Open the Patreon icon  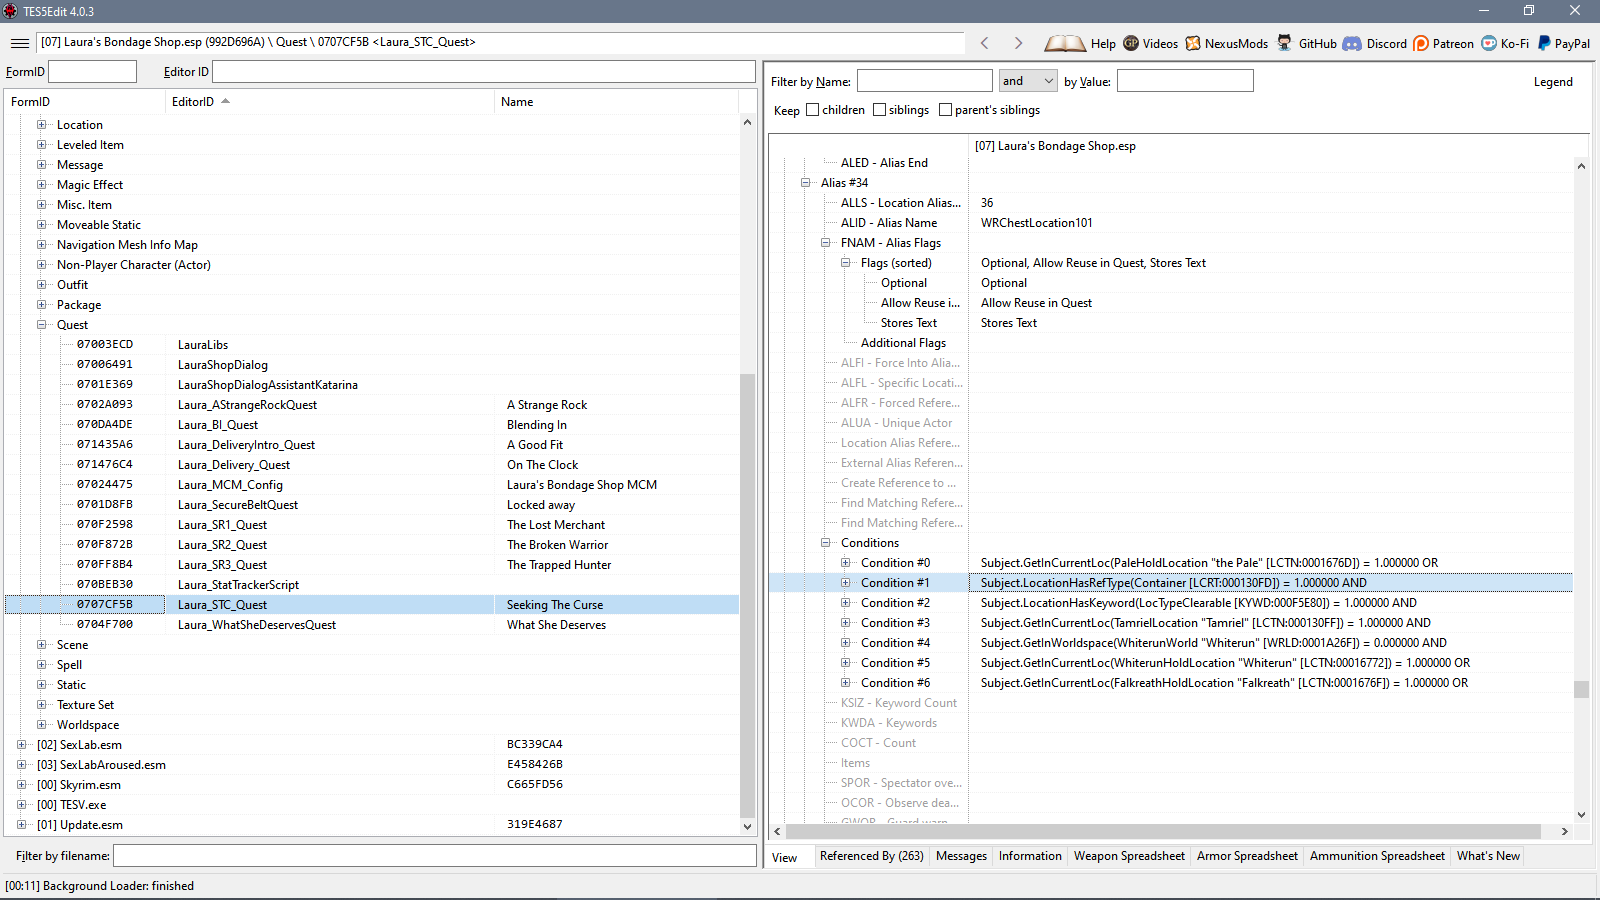(x=1421, y=43)
